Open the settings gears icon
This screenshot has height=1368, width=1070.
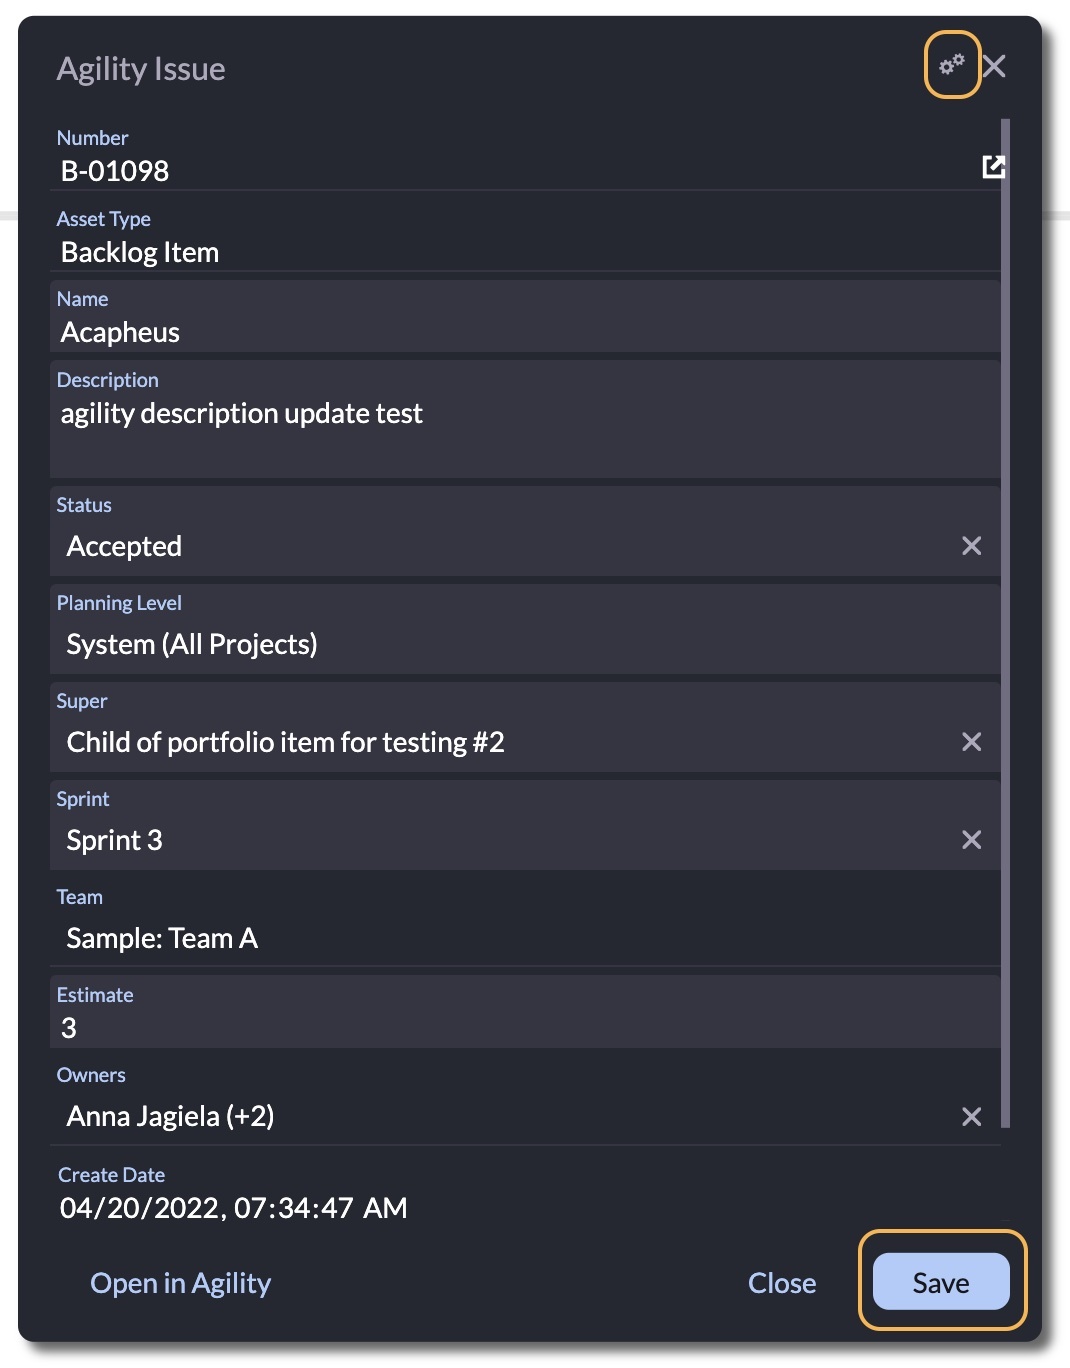click(x=951, y=65)
